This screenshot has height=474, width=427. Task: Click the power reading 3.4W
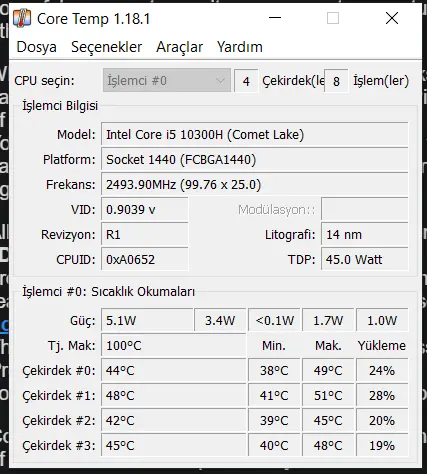(220, 321)
